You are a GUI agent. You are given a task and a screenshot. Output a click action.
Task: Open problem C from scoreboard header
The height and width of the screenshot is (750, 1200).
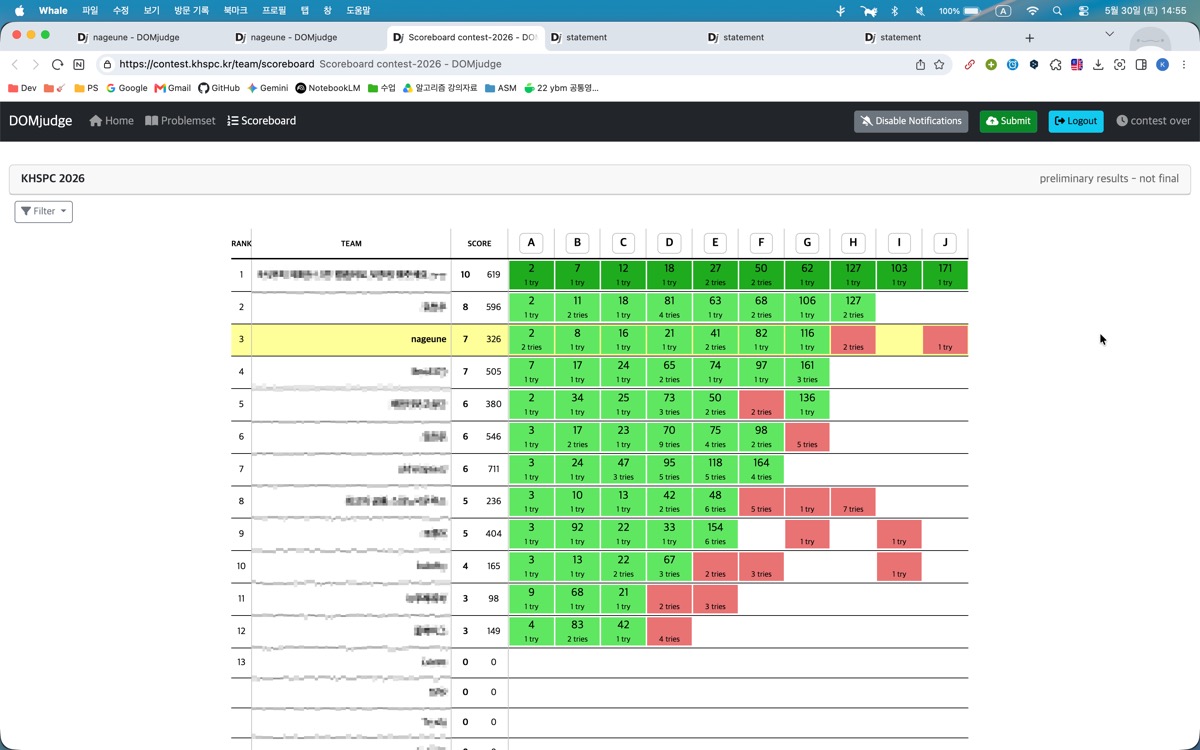(623, 243)
